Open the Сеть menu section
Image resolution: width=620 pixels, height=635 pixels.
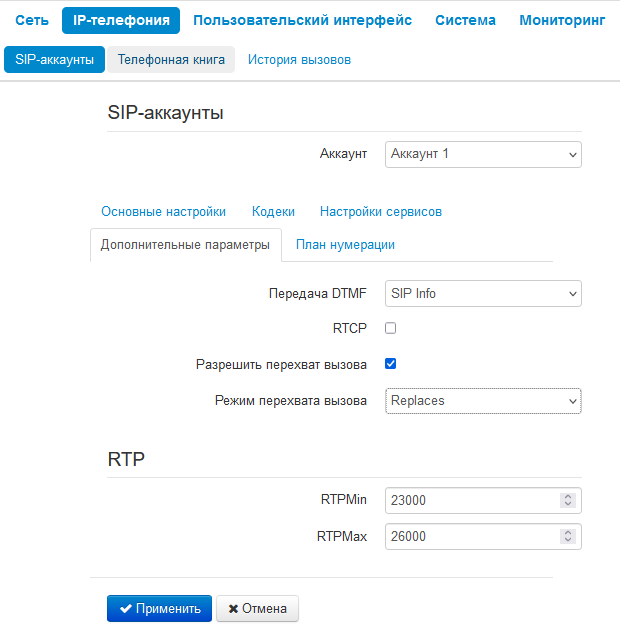pos(32,20)
